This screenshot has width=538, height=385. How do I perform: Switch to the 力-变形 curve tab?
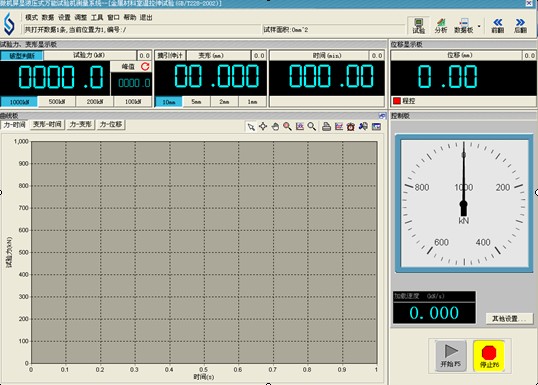81,125
